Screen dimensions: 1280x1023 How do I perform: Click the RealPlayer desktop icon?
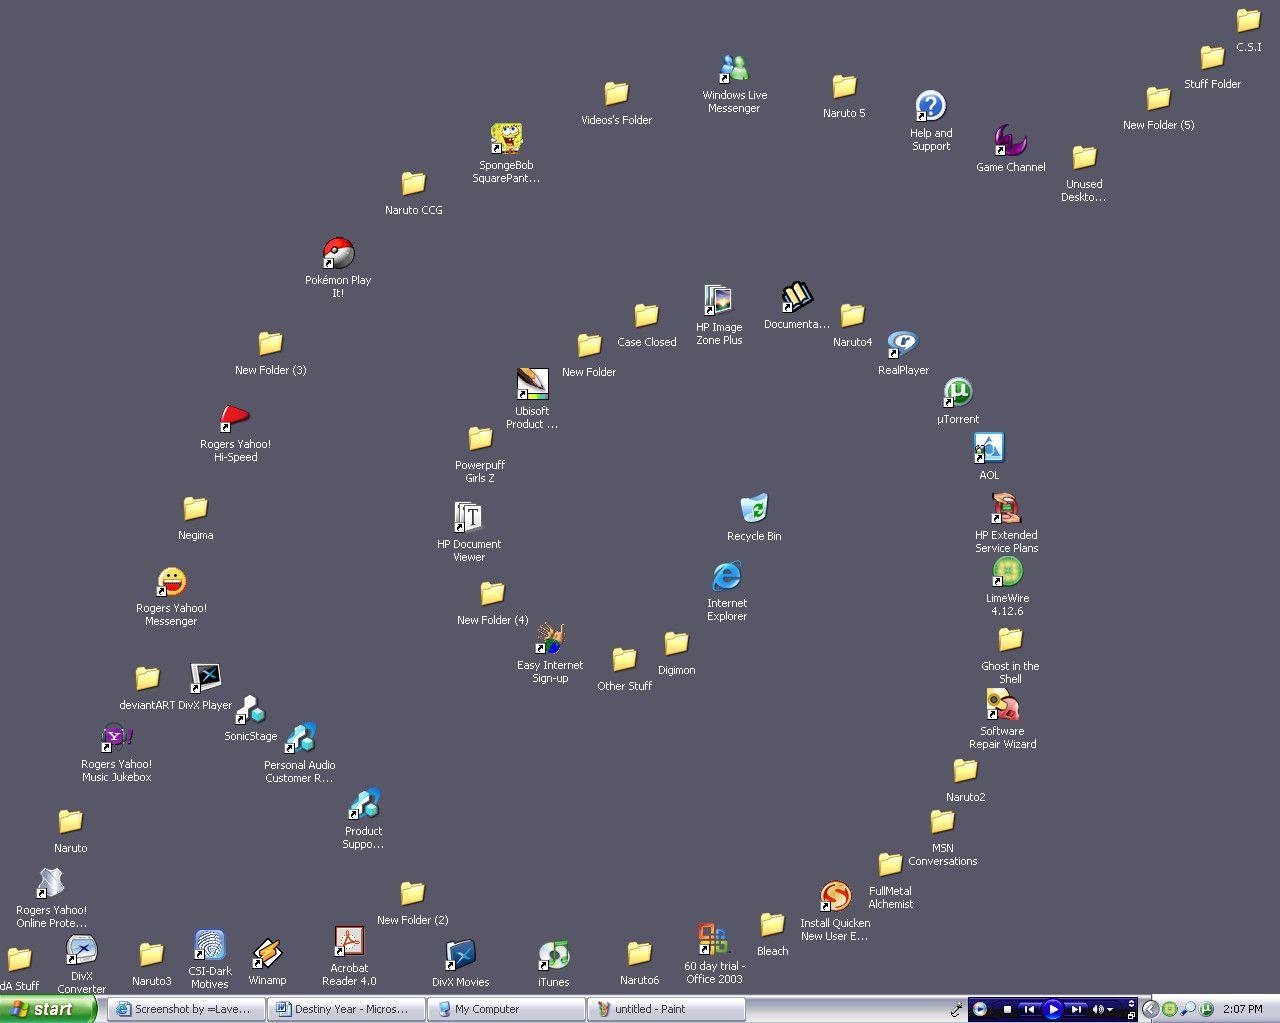click(x=903, y=345)
